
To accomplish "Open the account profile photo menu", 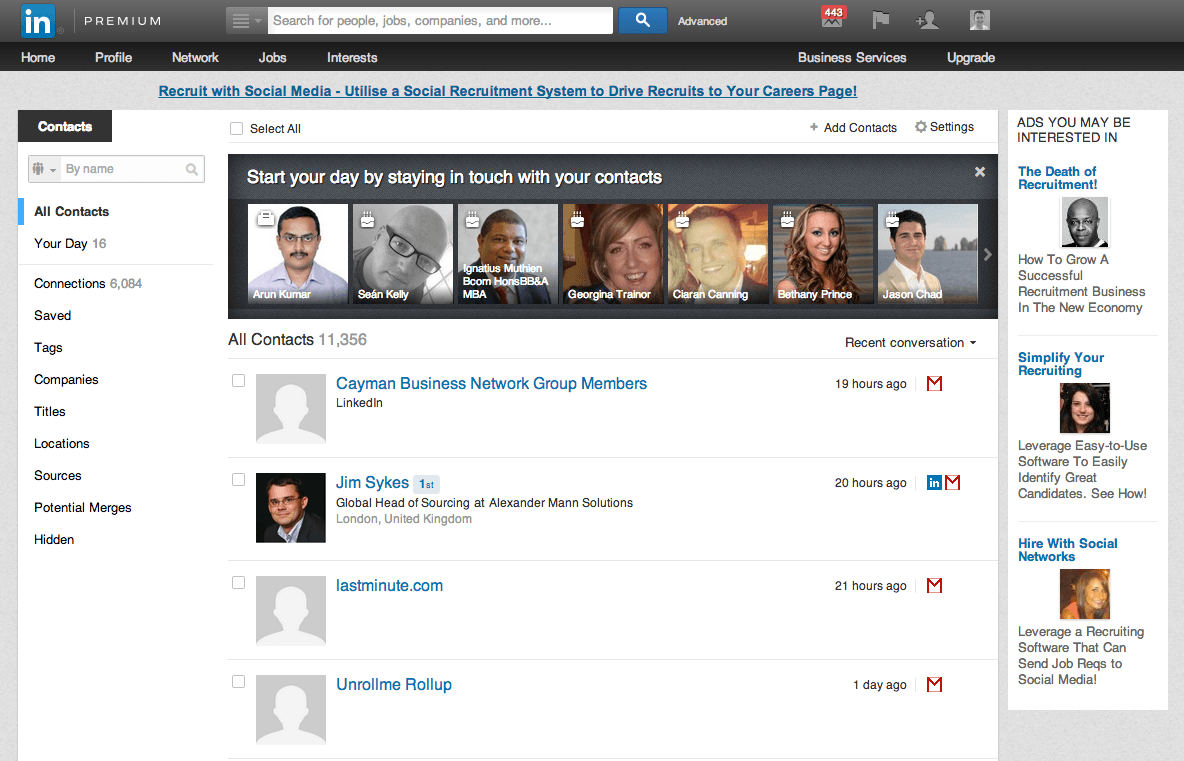I will pyautogui.click(x=979, y=20).
